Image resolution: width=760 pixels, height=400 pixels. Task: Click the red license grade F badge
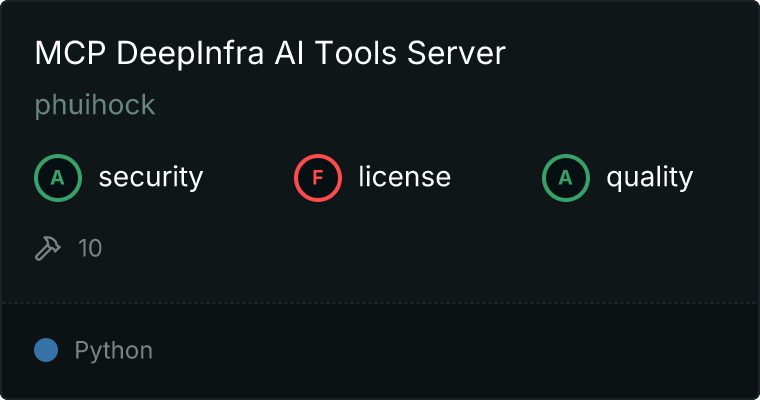(318, 178)
